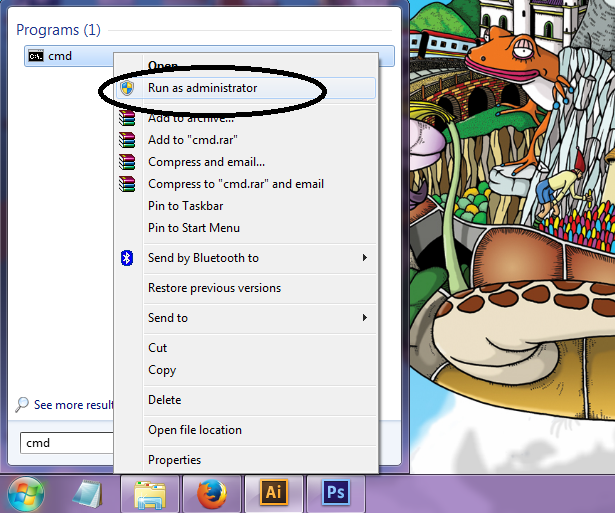Expand the Send by Bluetooth to submenu arrow
Viewport: 615px width, 513px height.
pyautogui.click(x=365, y=258)
